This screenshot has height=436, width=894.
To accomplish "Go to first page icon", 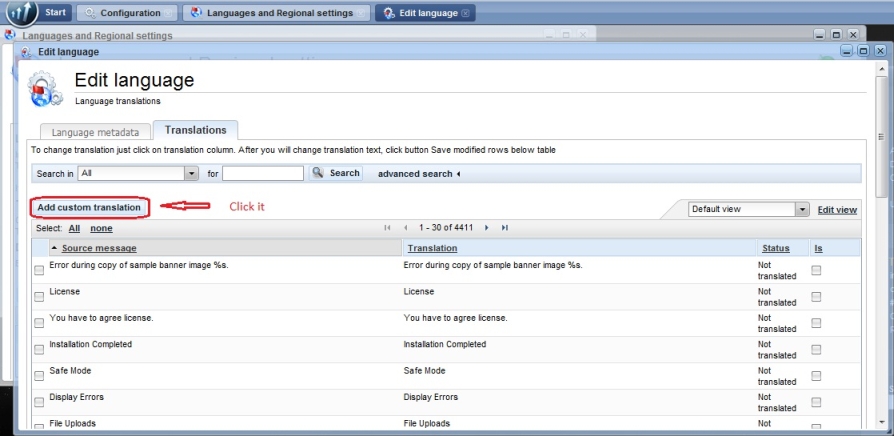I will [388, 227].
